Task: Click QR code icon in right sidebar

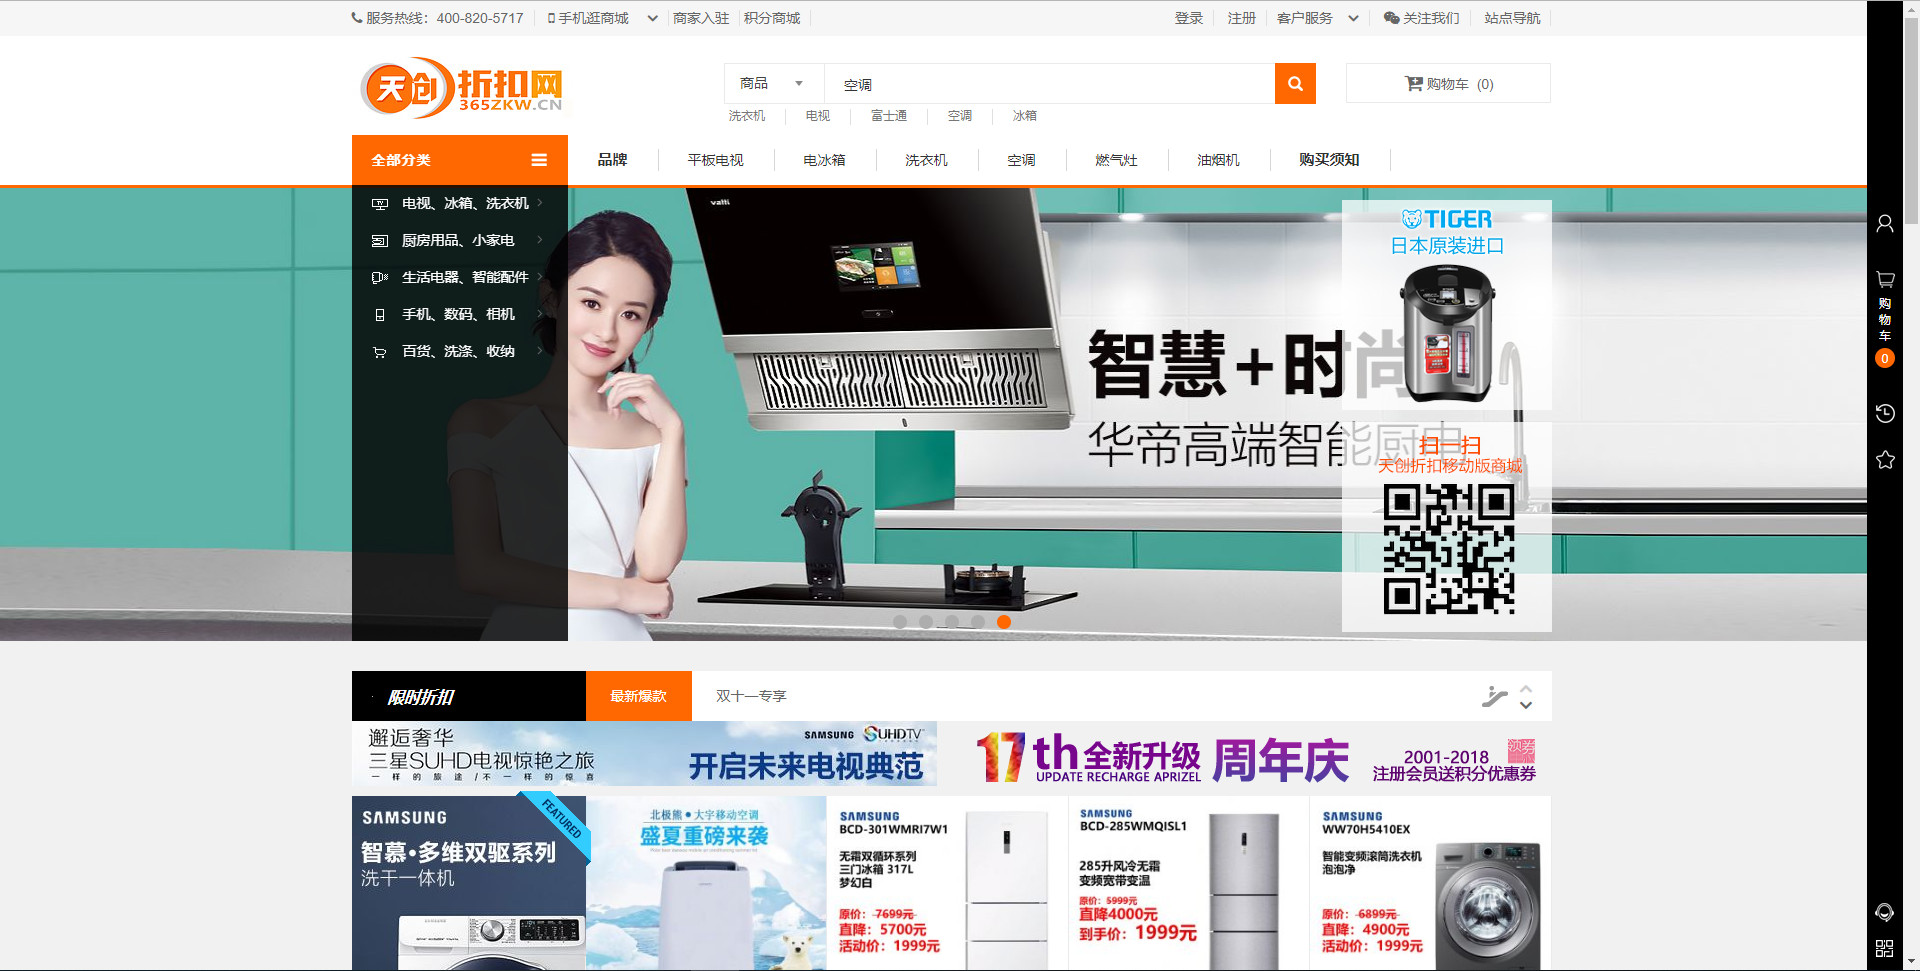Action: point(1884,948)
